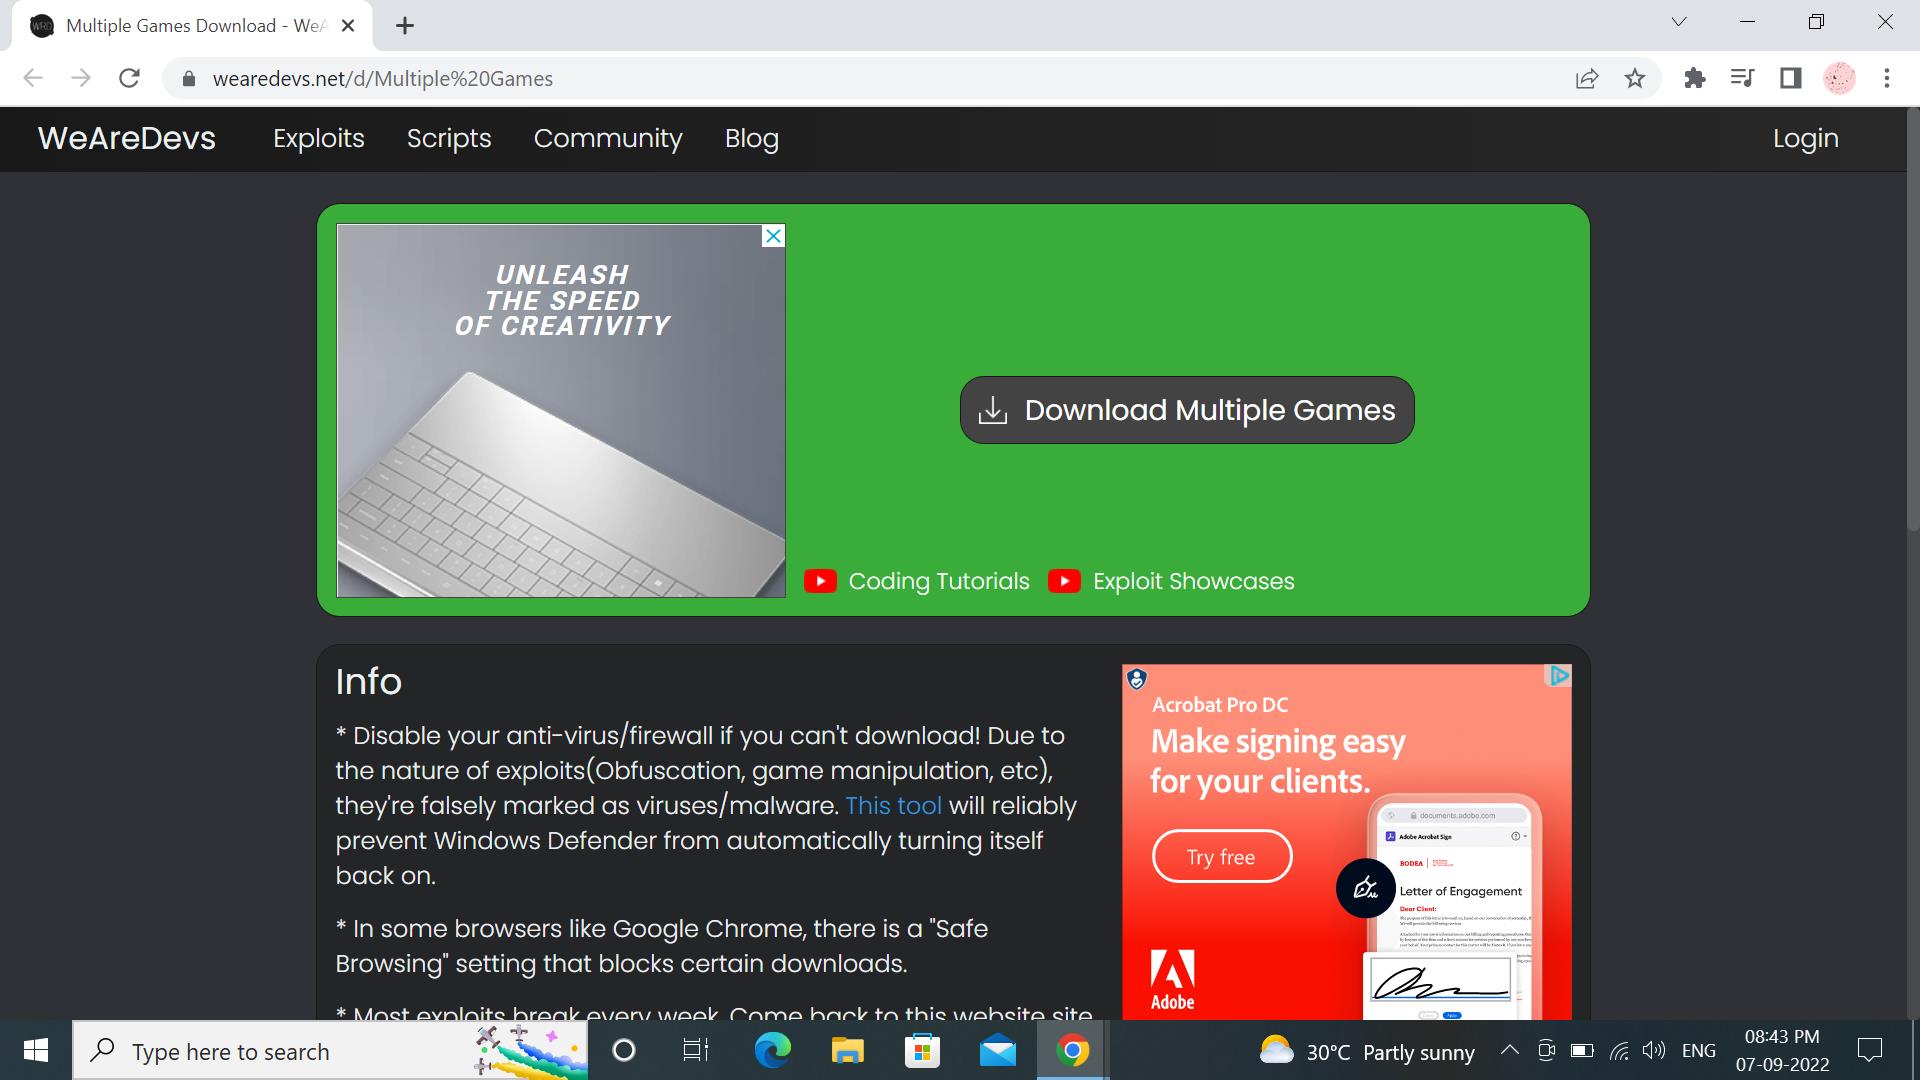Click the Adobe logo in ad
Viewport: 1920px width, 1080px height.
coord(1172,981)
